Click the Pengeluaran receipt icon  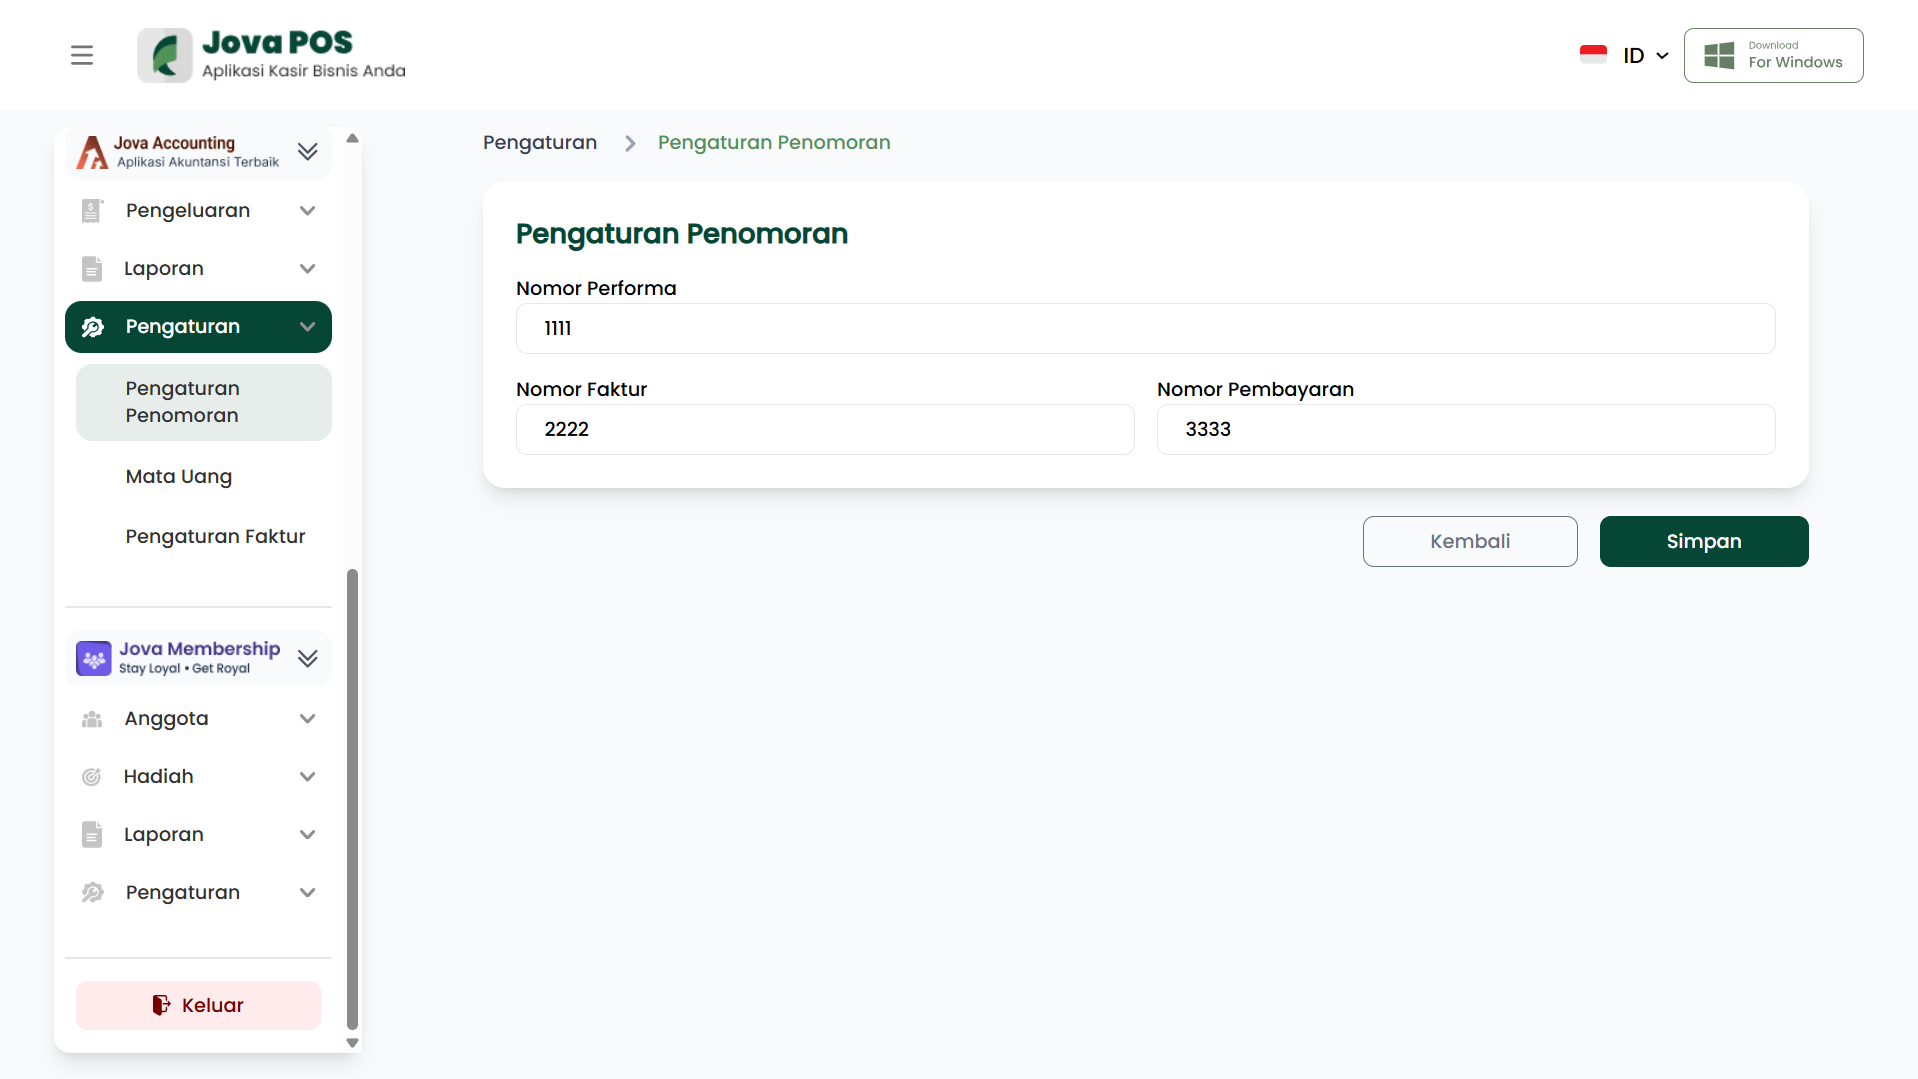[x=92, y=211]
